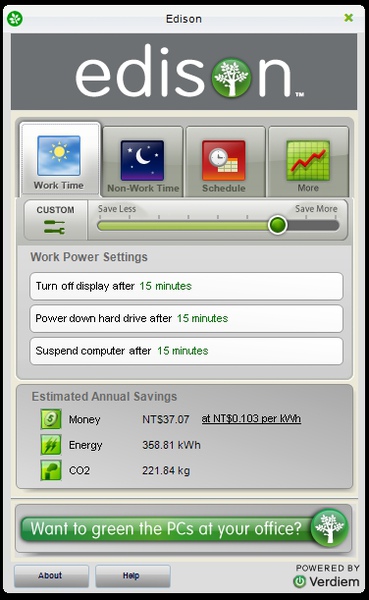Click the Save Less end of slider

(x=117, y=209)
